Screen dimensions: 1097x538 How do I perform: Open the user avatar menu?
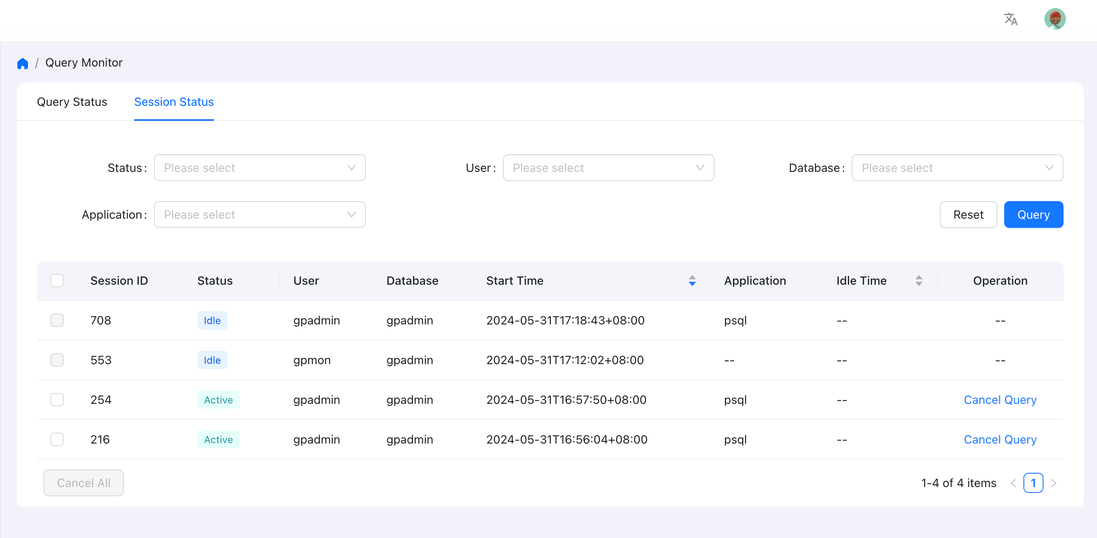point(1054,19)
